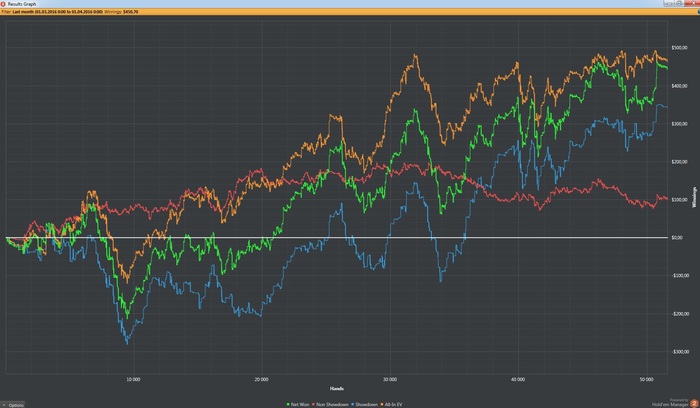Click the Hold'em Manager 2 logo
The height and width of the screenshot is (408, 700).
[694, 404]
